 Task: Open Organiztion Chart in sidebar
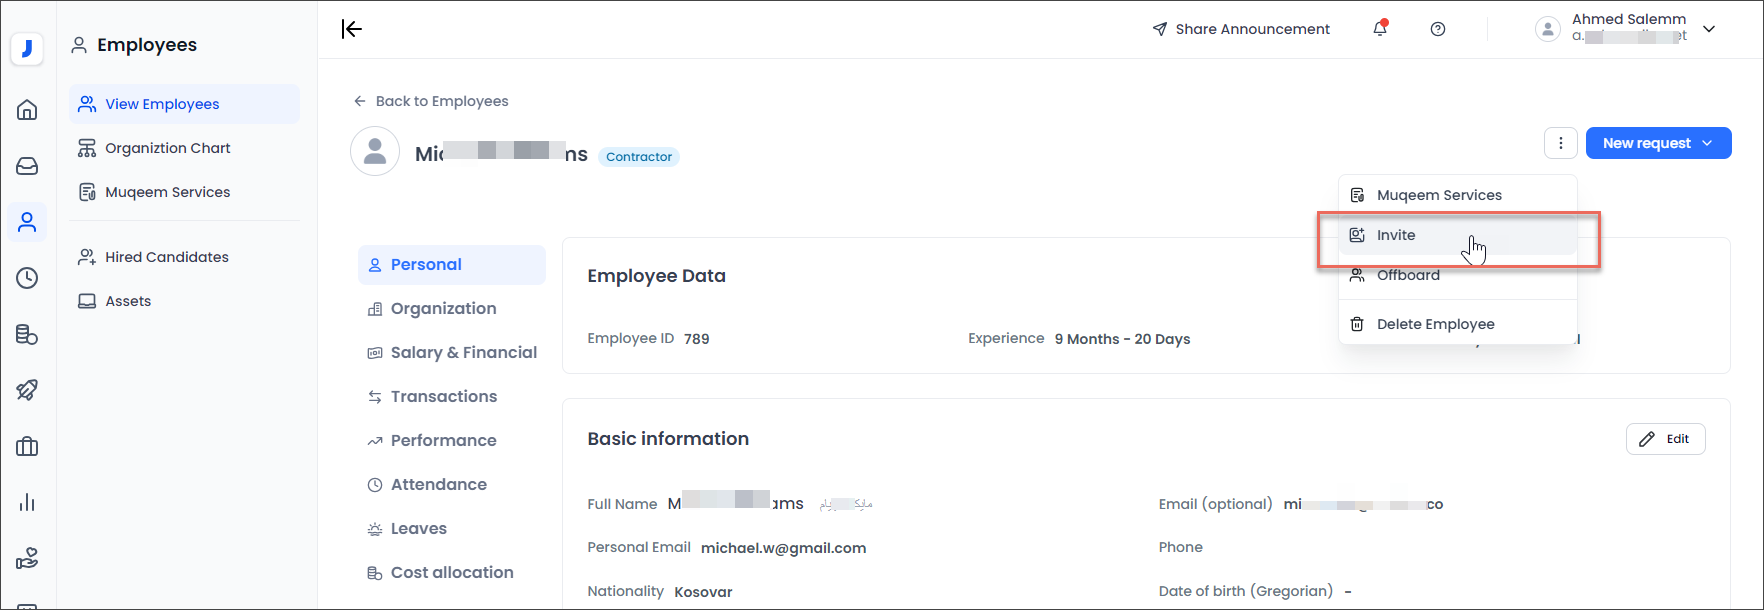167,148
